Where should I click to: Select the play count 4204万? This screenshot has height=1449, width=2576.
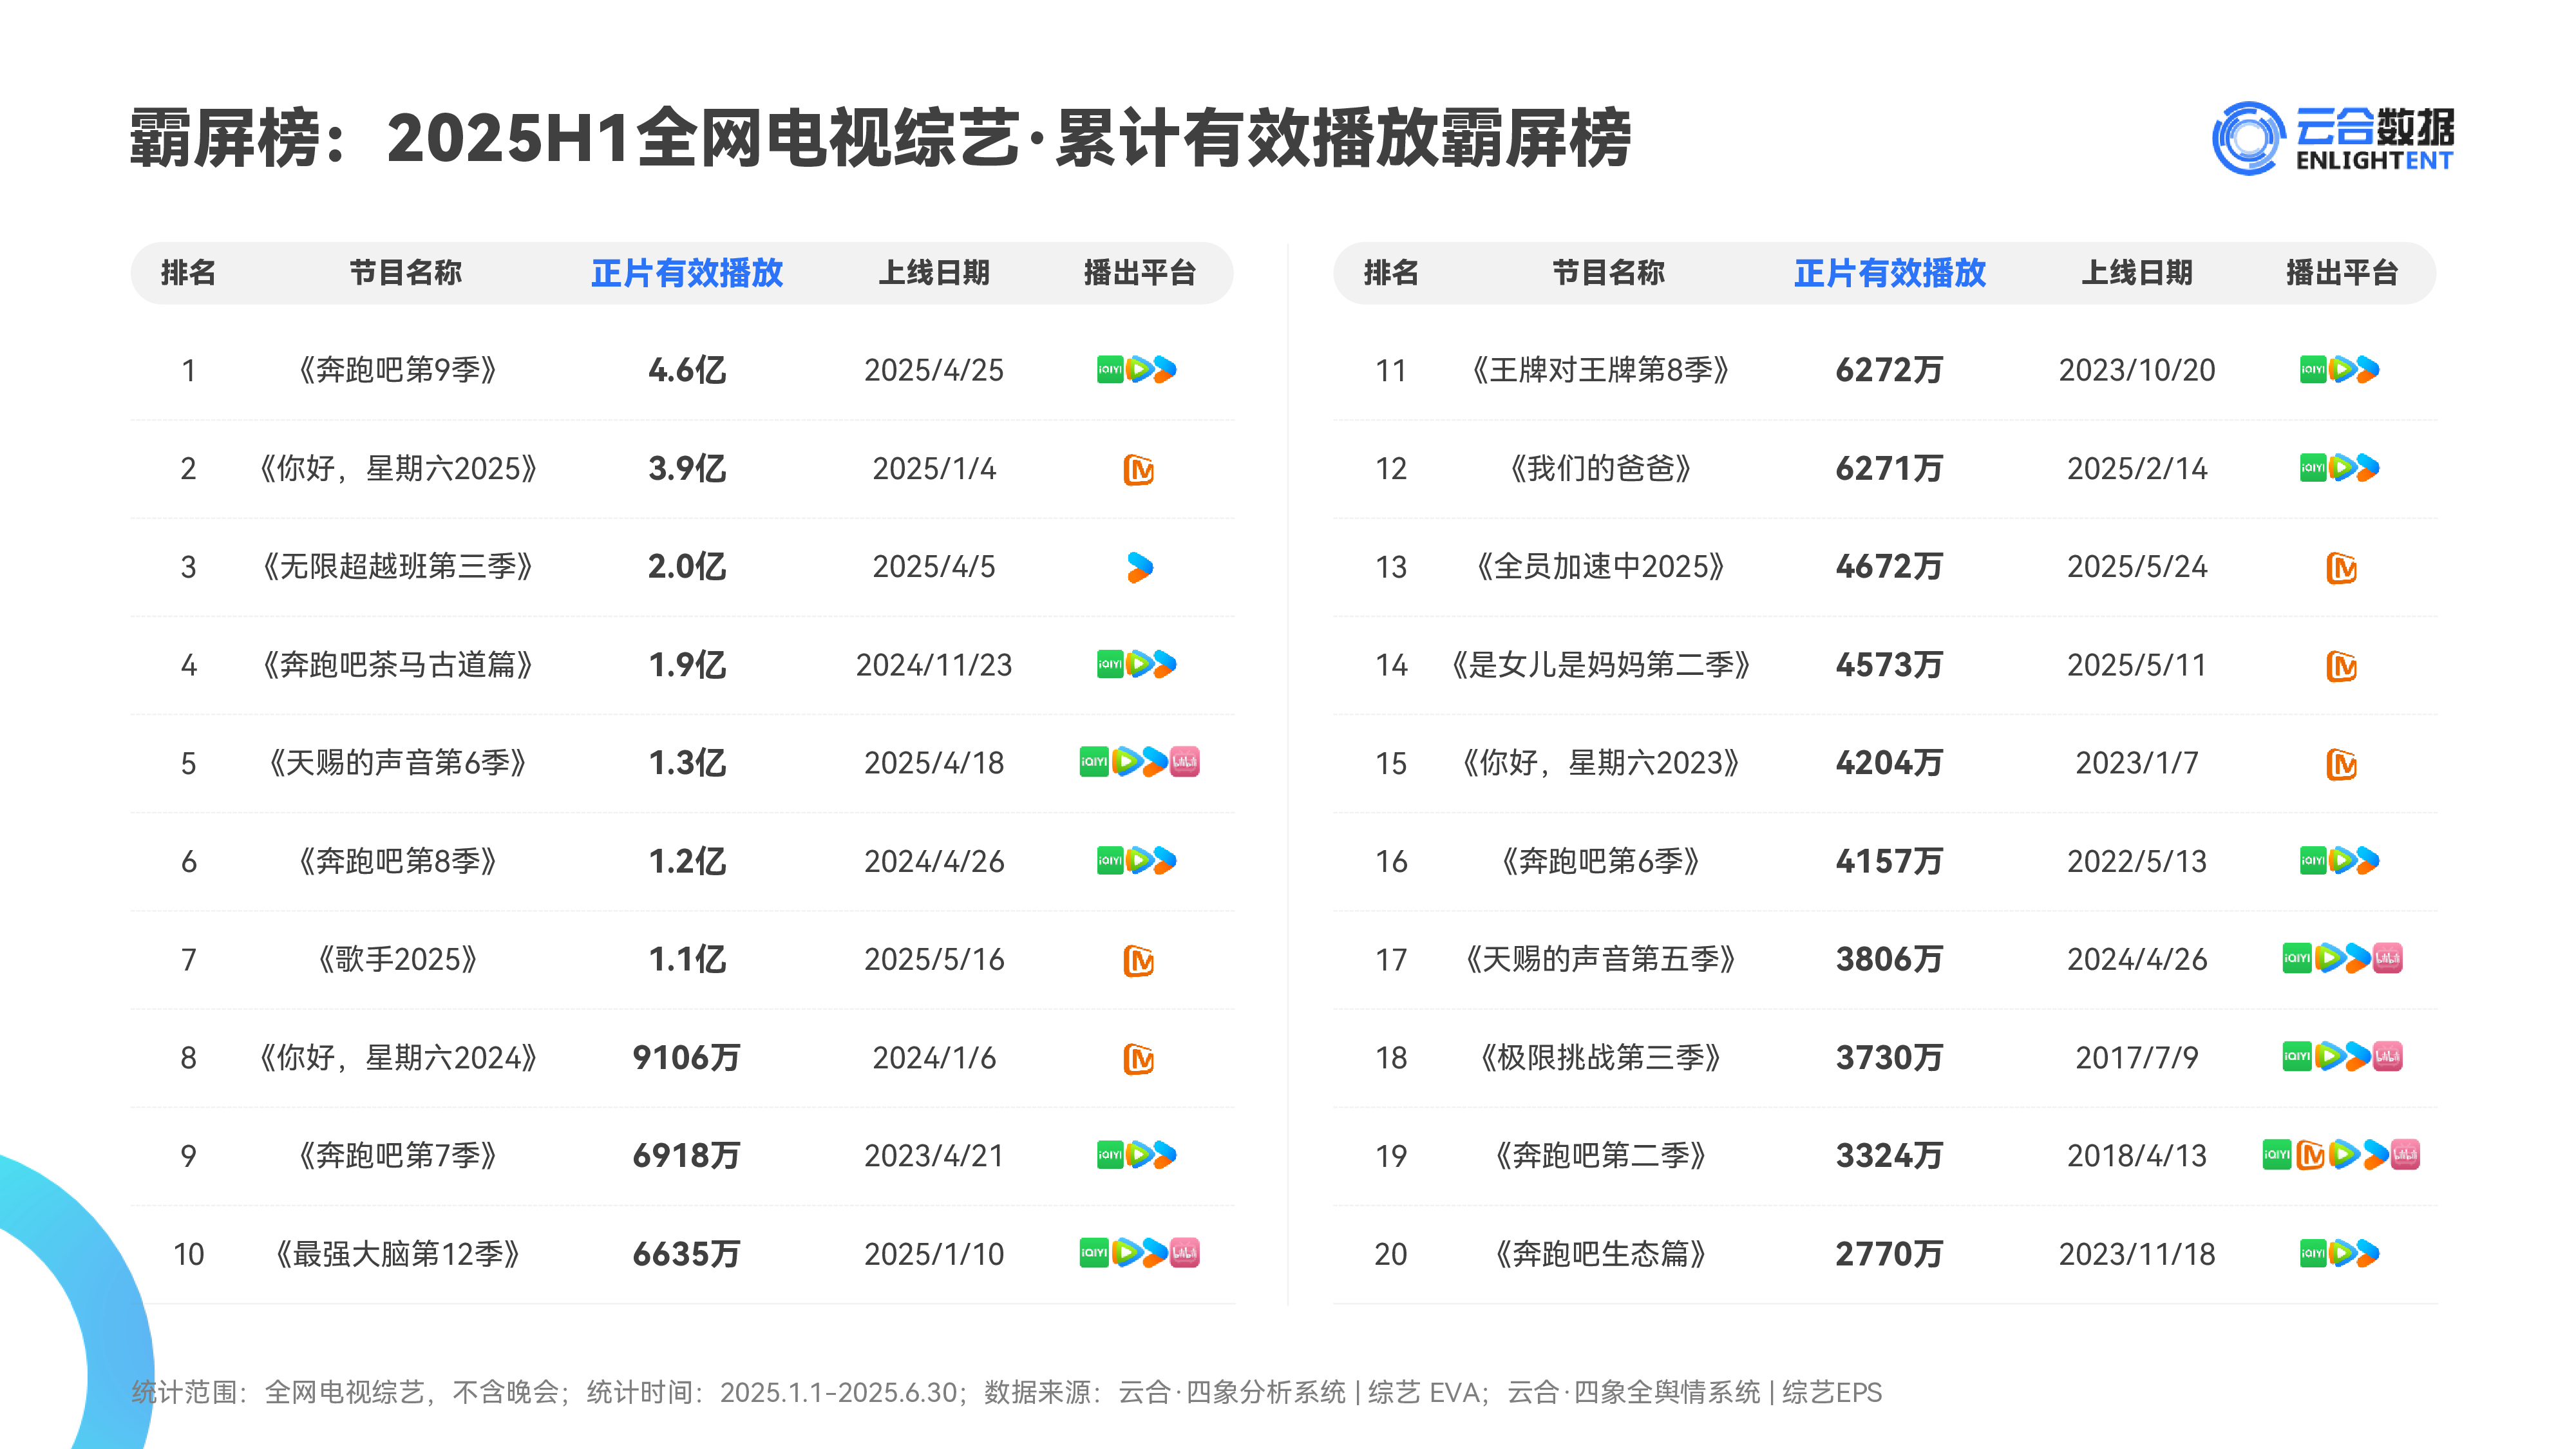[1890, 763]
